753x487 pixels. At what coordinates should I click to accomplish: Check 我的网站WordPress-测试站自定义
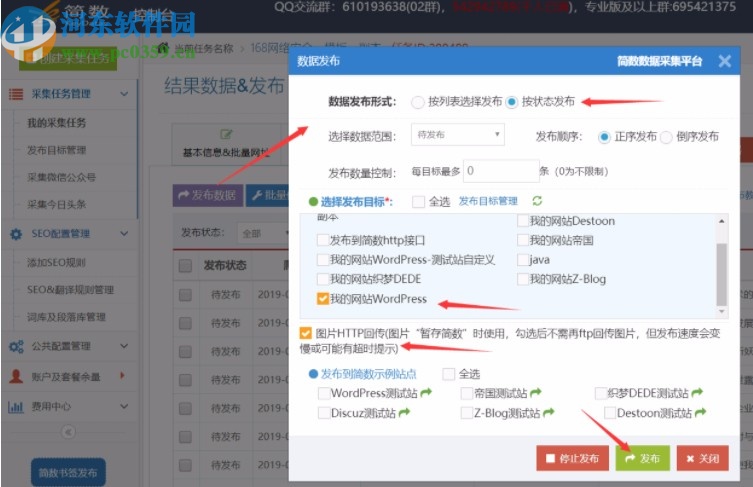coord(323,260)
